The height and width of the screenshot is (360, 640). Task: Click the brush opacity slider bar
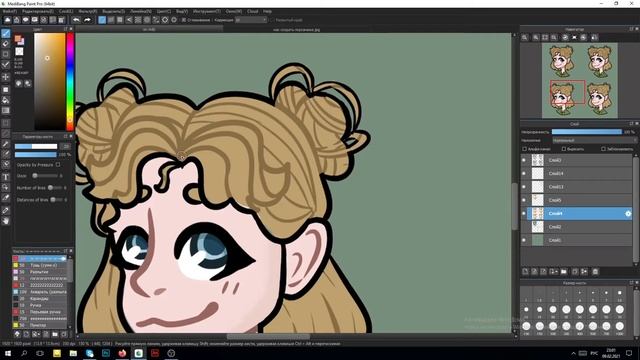coord(36,155)
